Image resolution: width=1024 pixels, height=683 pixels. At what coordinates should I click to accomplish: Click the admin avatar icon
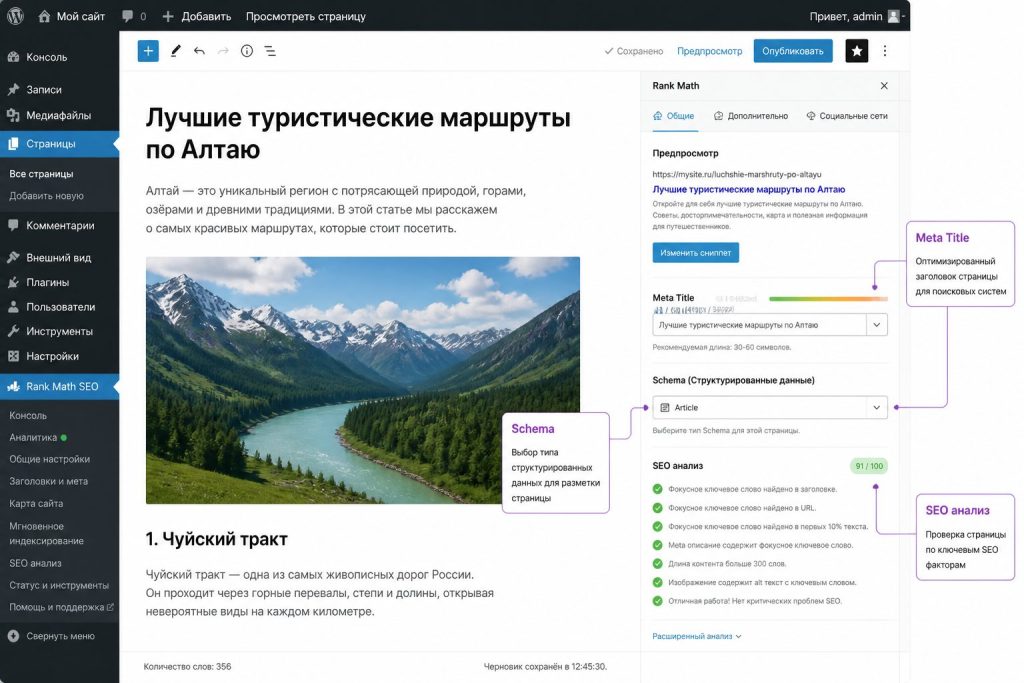click(x=893, y=16)
